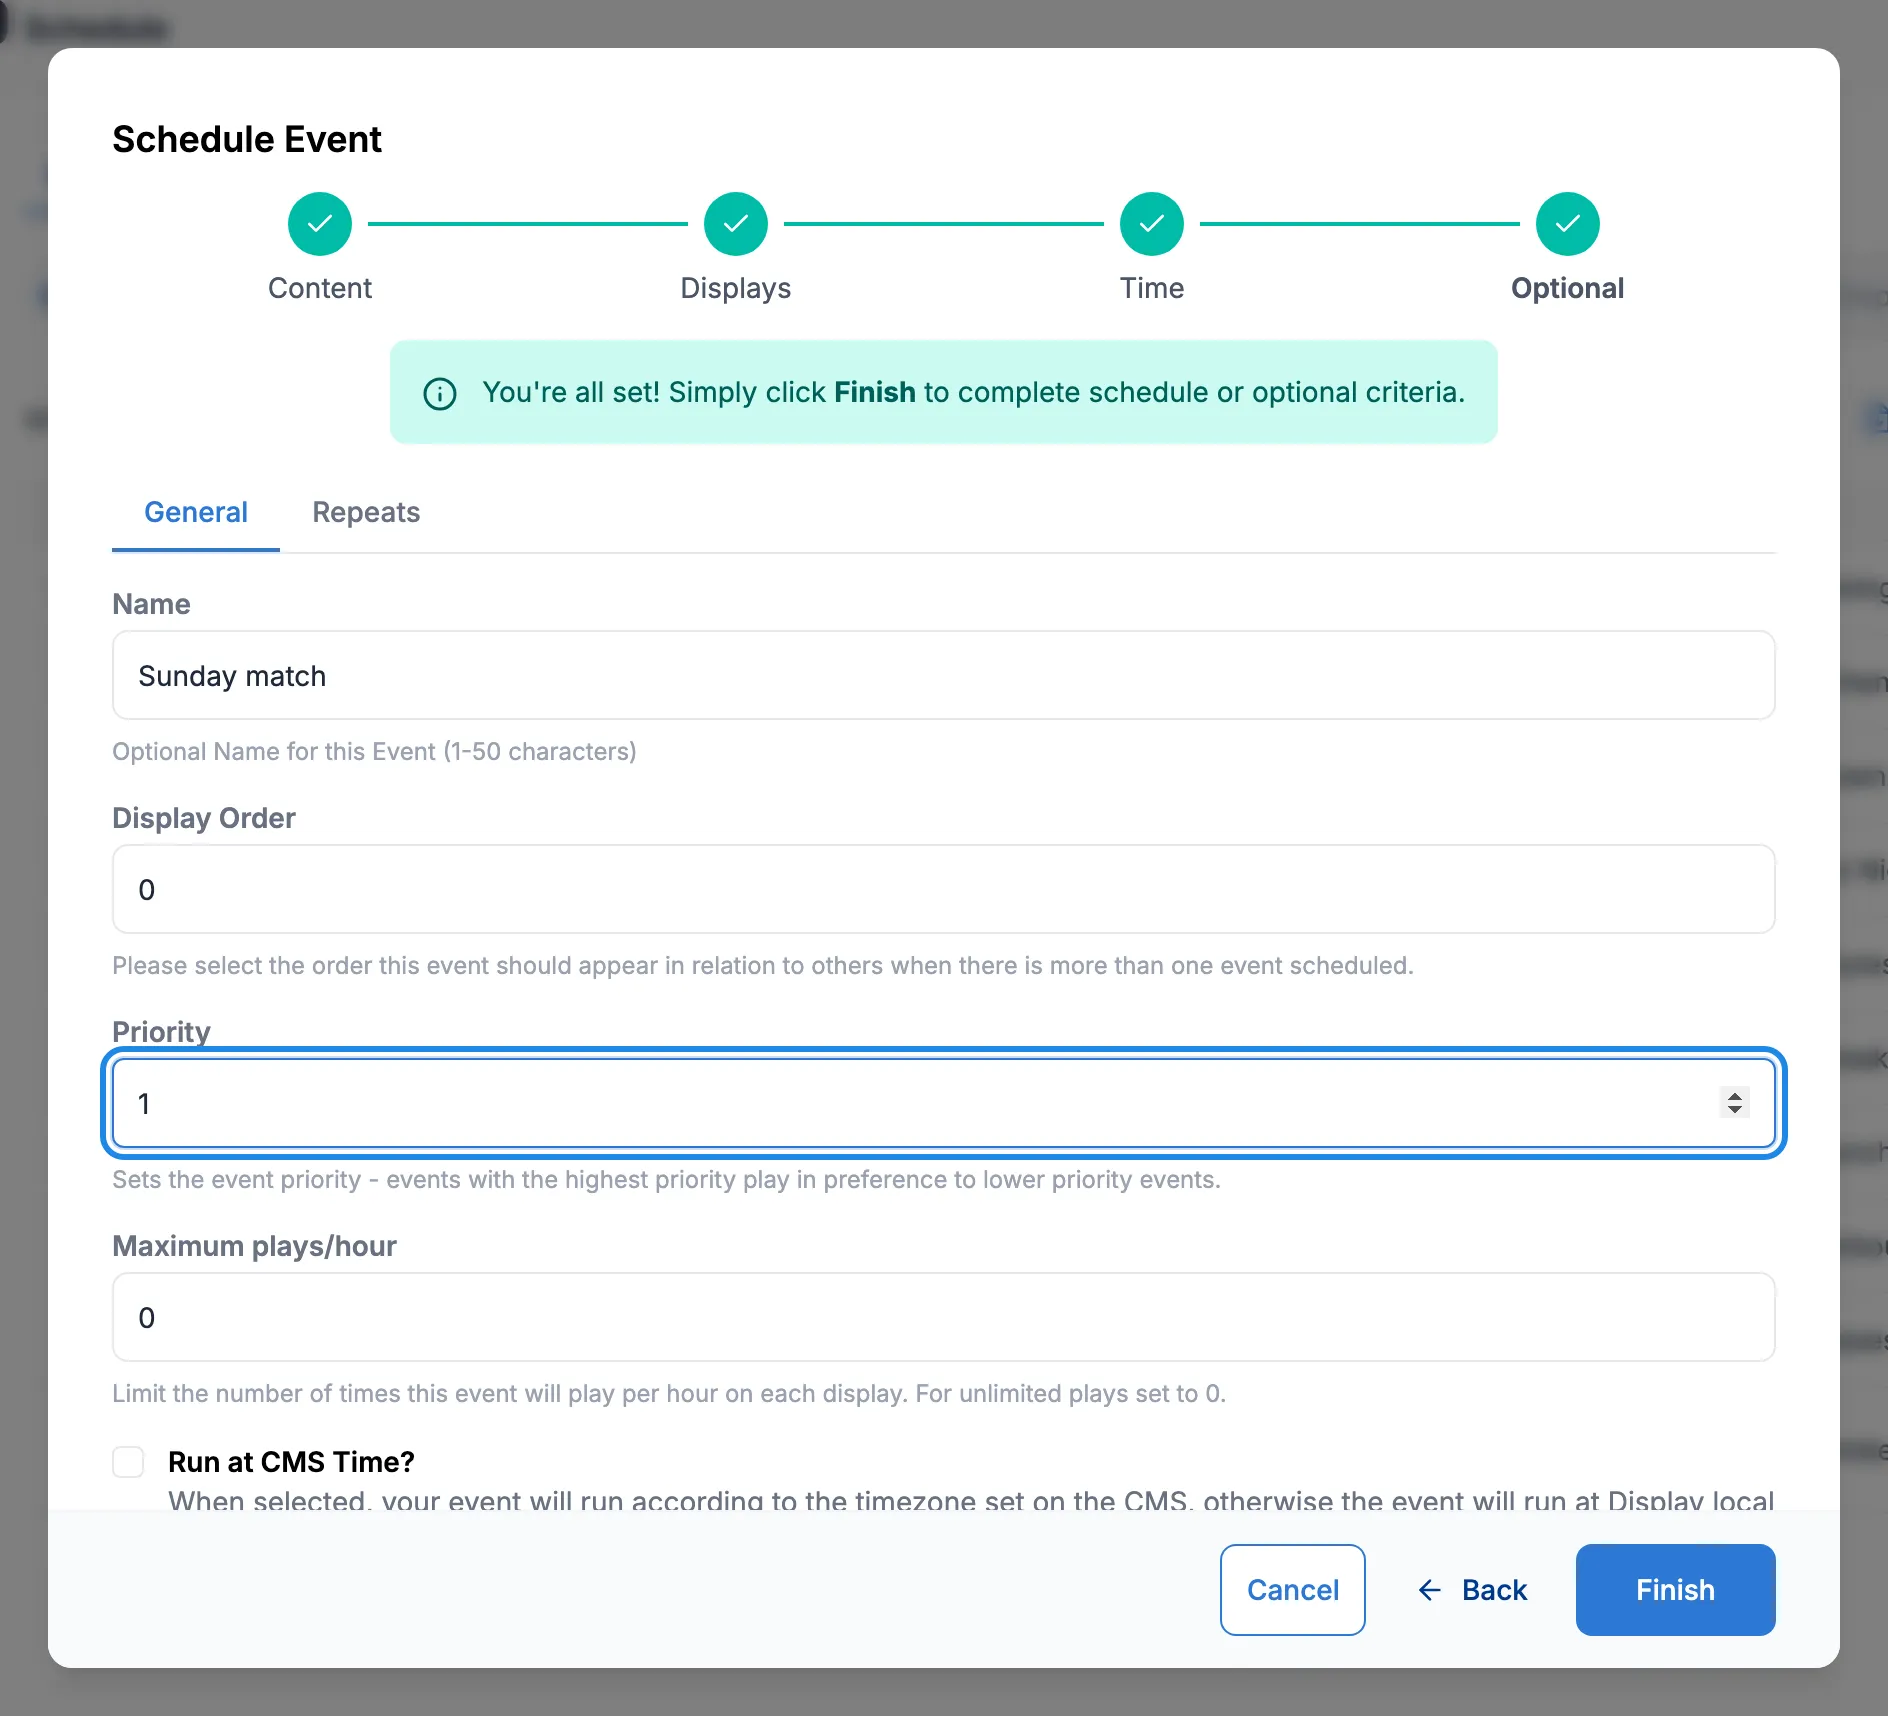This screenshot has height=1716, width=1888.
Task: Click the Optional step label
Action: tap(1568, 288)
